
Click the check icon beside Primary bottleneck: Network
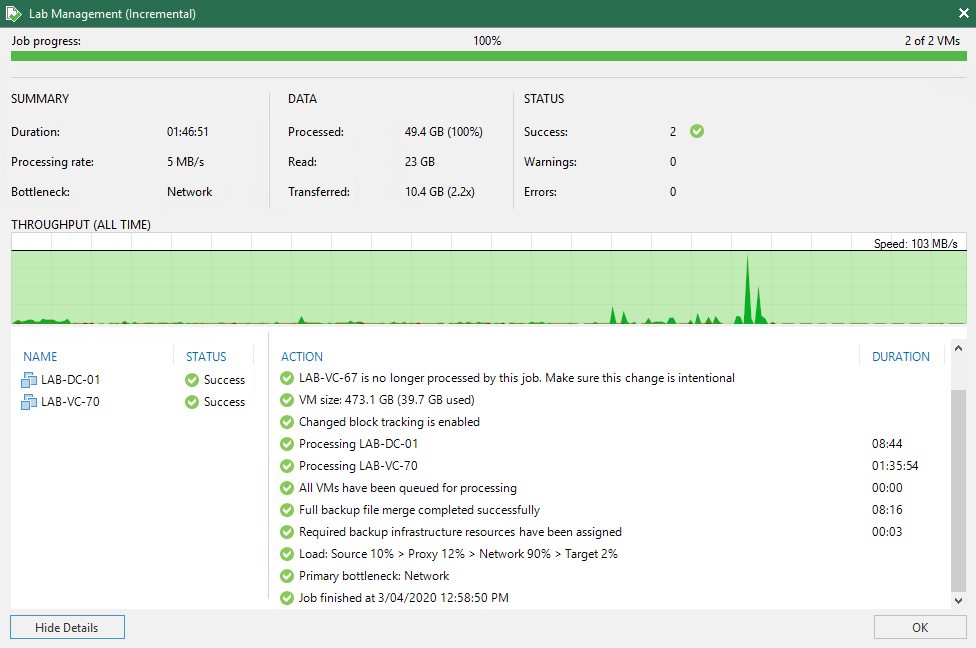pos(287,576)
